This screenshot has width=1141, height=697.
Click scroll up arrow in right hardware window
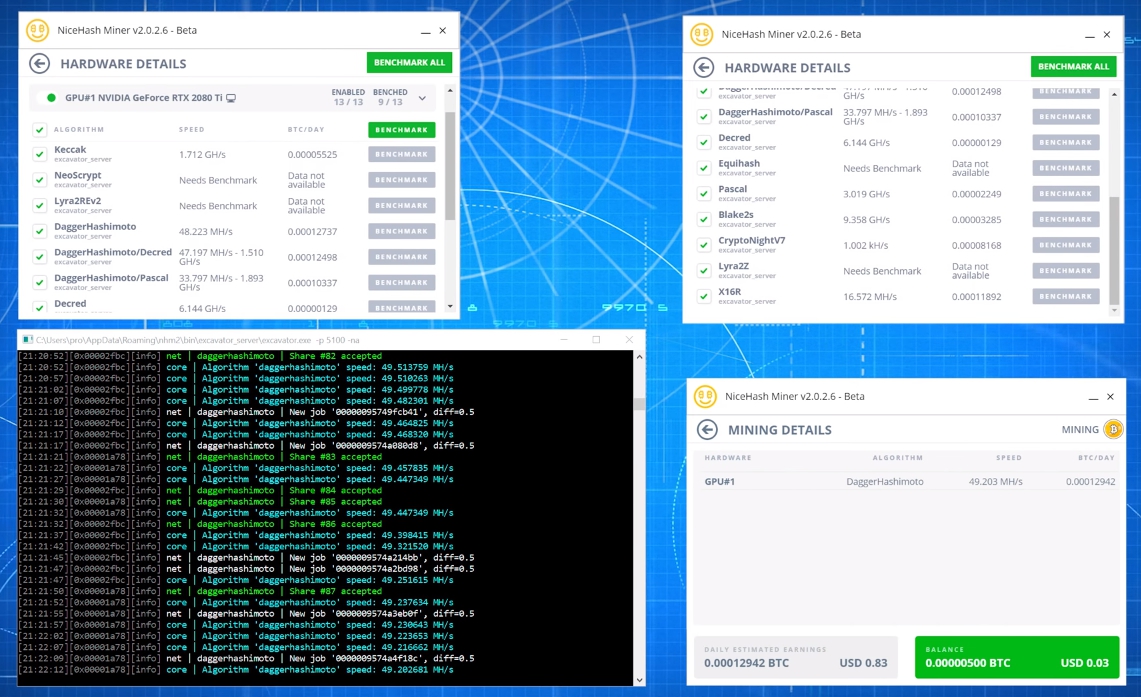[x=1114, y=95]
